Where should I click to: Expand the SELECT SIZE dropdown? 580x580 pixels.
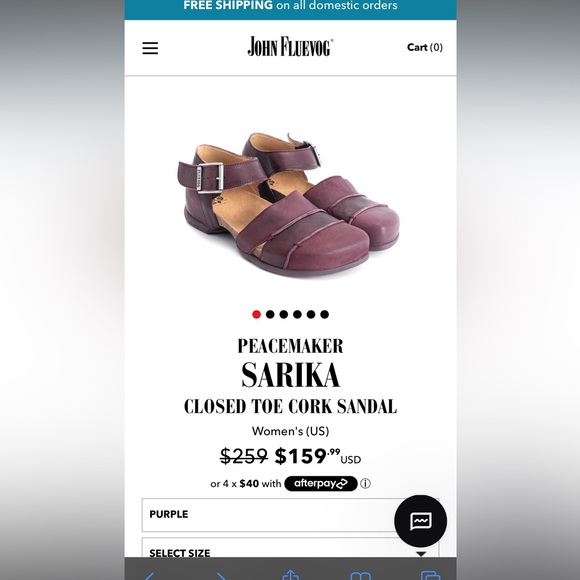(290, 548)
